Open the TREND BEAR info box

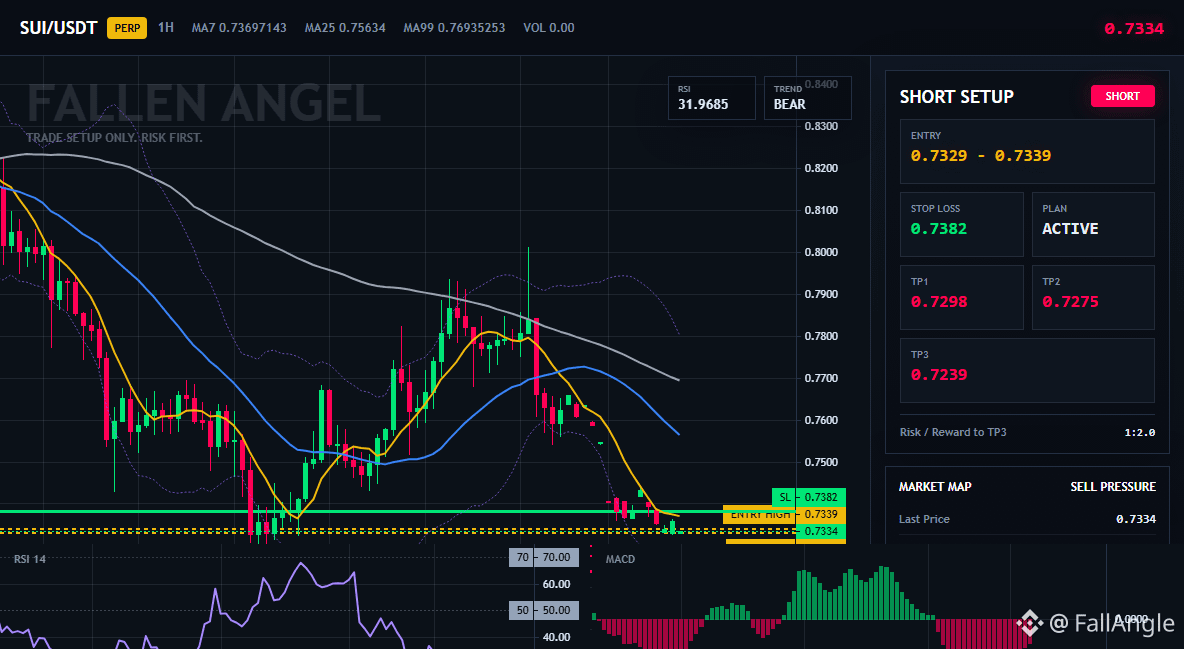tap(807, 98)
